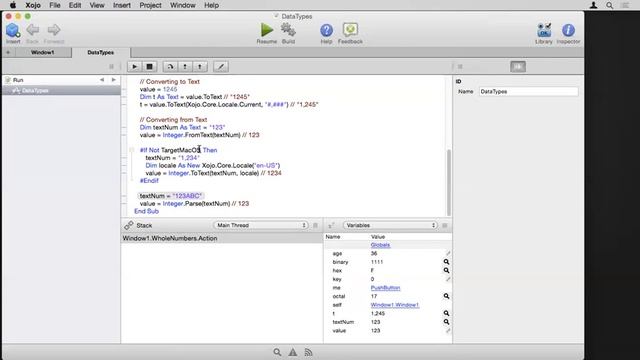Image resolution: width=640 pixels, height=360 pixels.
Task: Toggle the right panel view button
Action: click(x=518, y=67)
